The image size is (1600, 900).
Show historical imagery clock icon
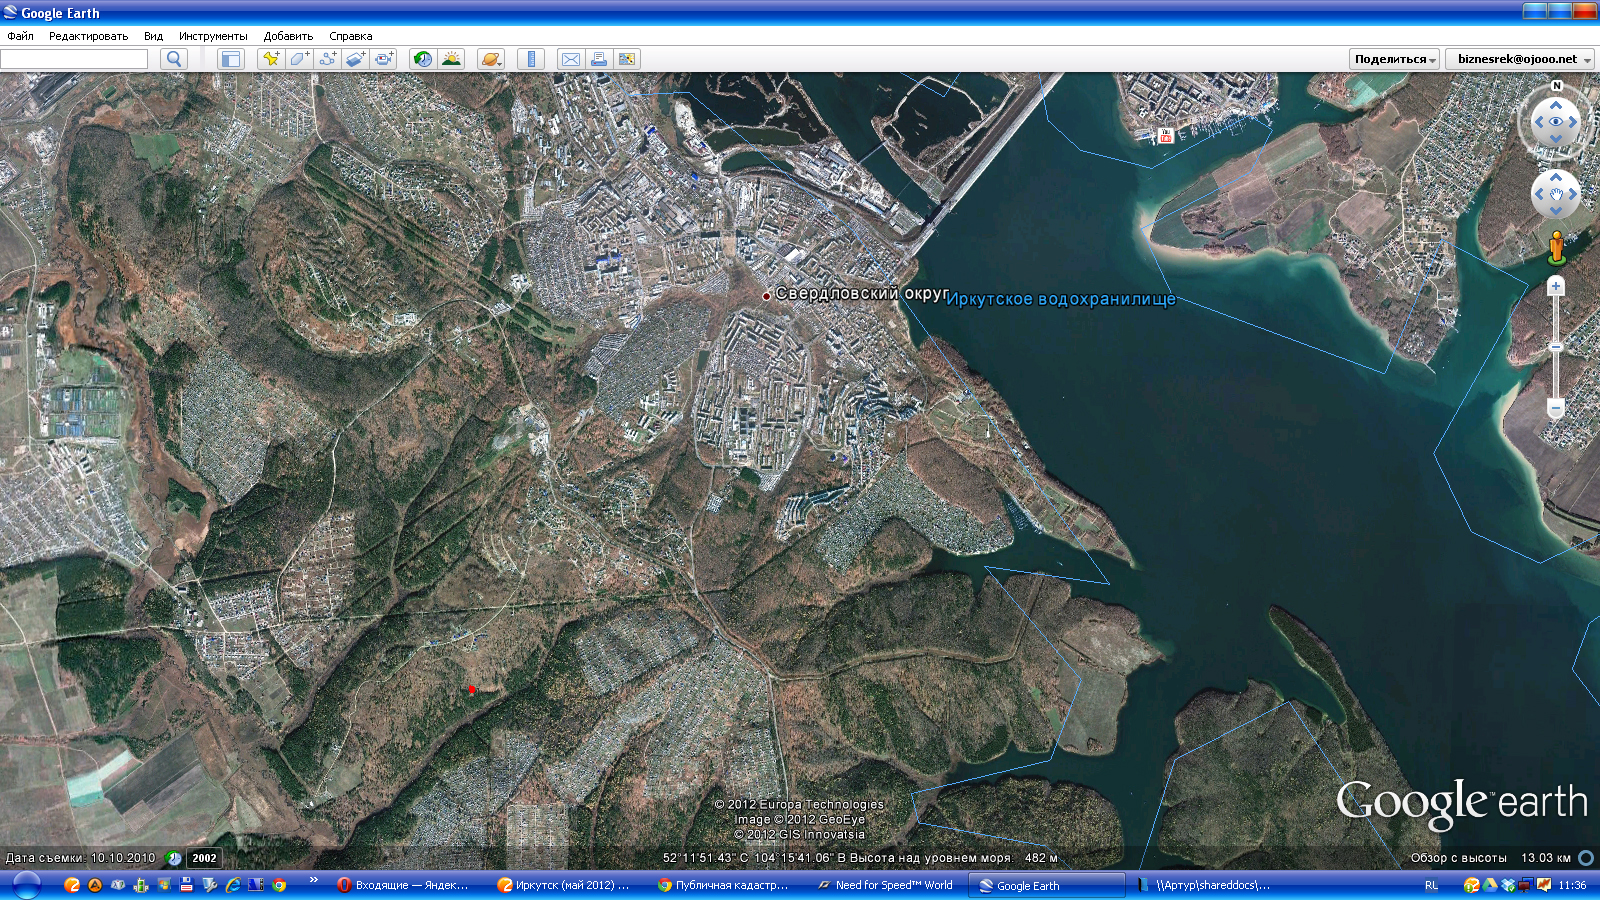[423, 59]
